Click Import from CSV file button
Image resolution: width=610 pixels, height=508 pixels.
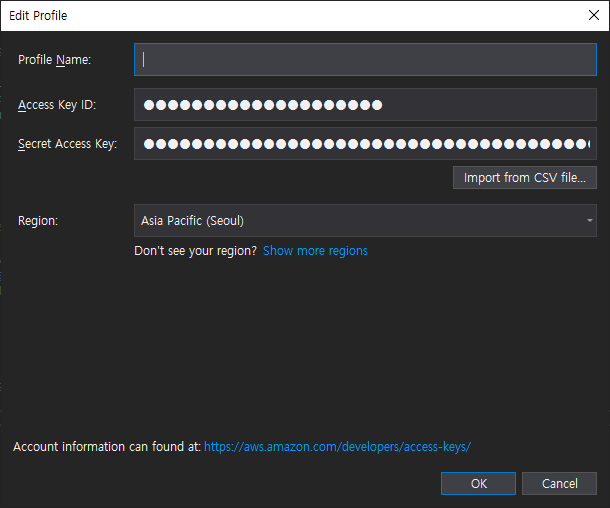coord(525,178)
